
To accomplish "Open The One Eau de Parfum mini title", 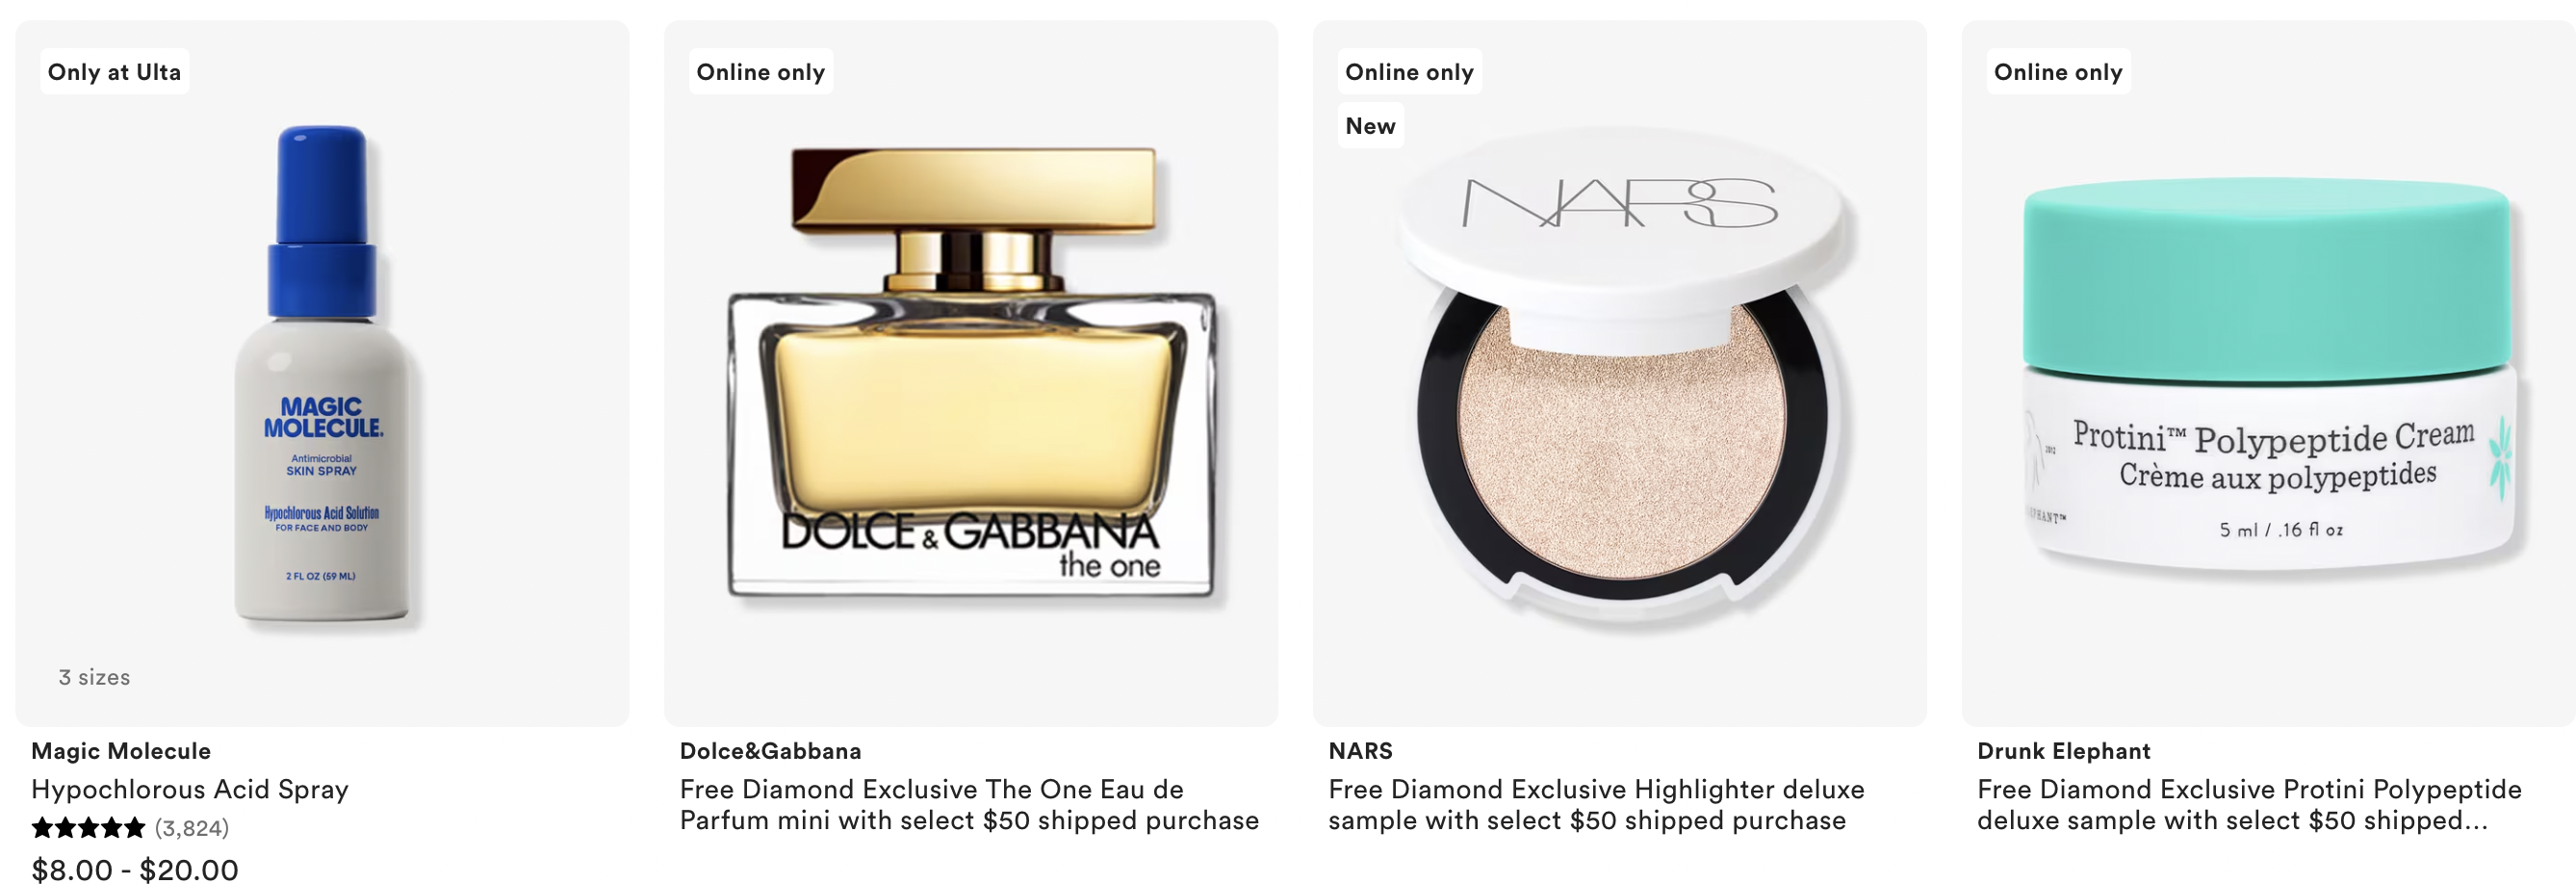I will tap(969, 805).
